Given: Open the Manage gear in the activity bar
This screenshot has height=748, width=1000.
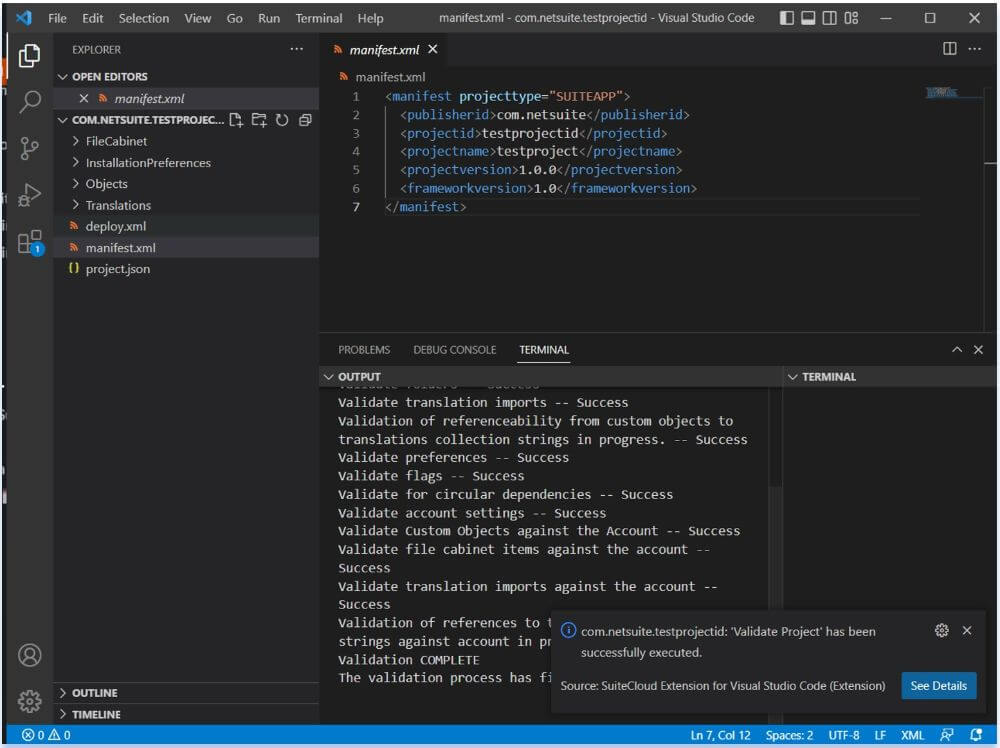Looking at the screenshot, I should (29, 700).
